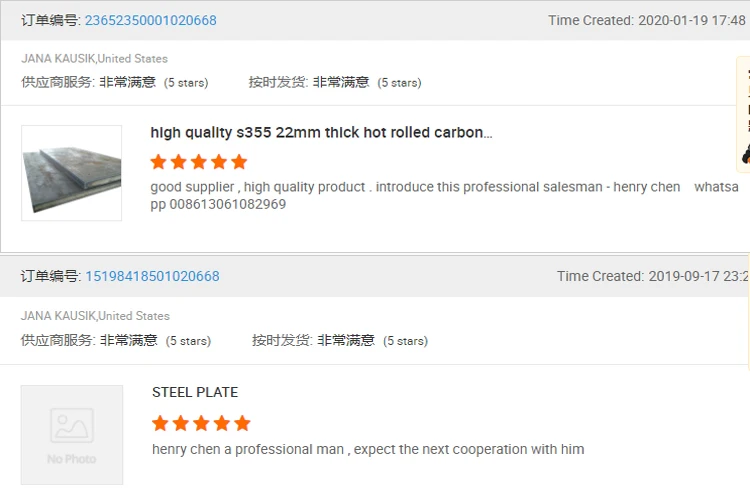Click second star of STEEL PLATE review

181,423
